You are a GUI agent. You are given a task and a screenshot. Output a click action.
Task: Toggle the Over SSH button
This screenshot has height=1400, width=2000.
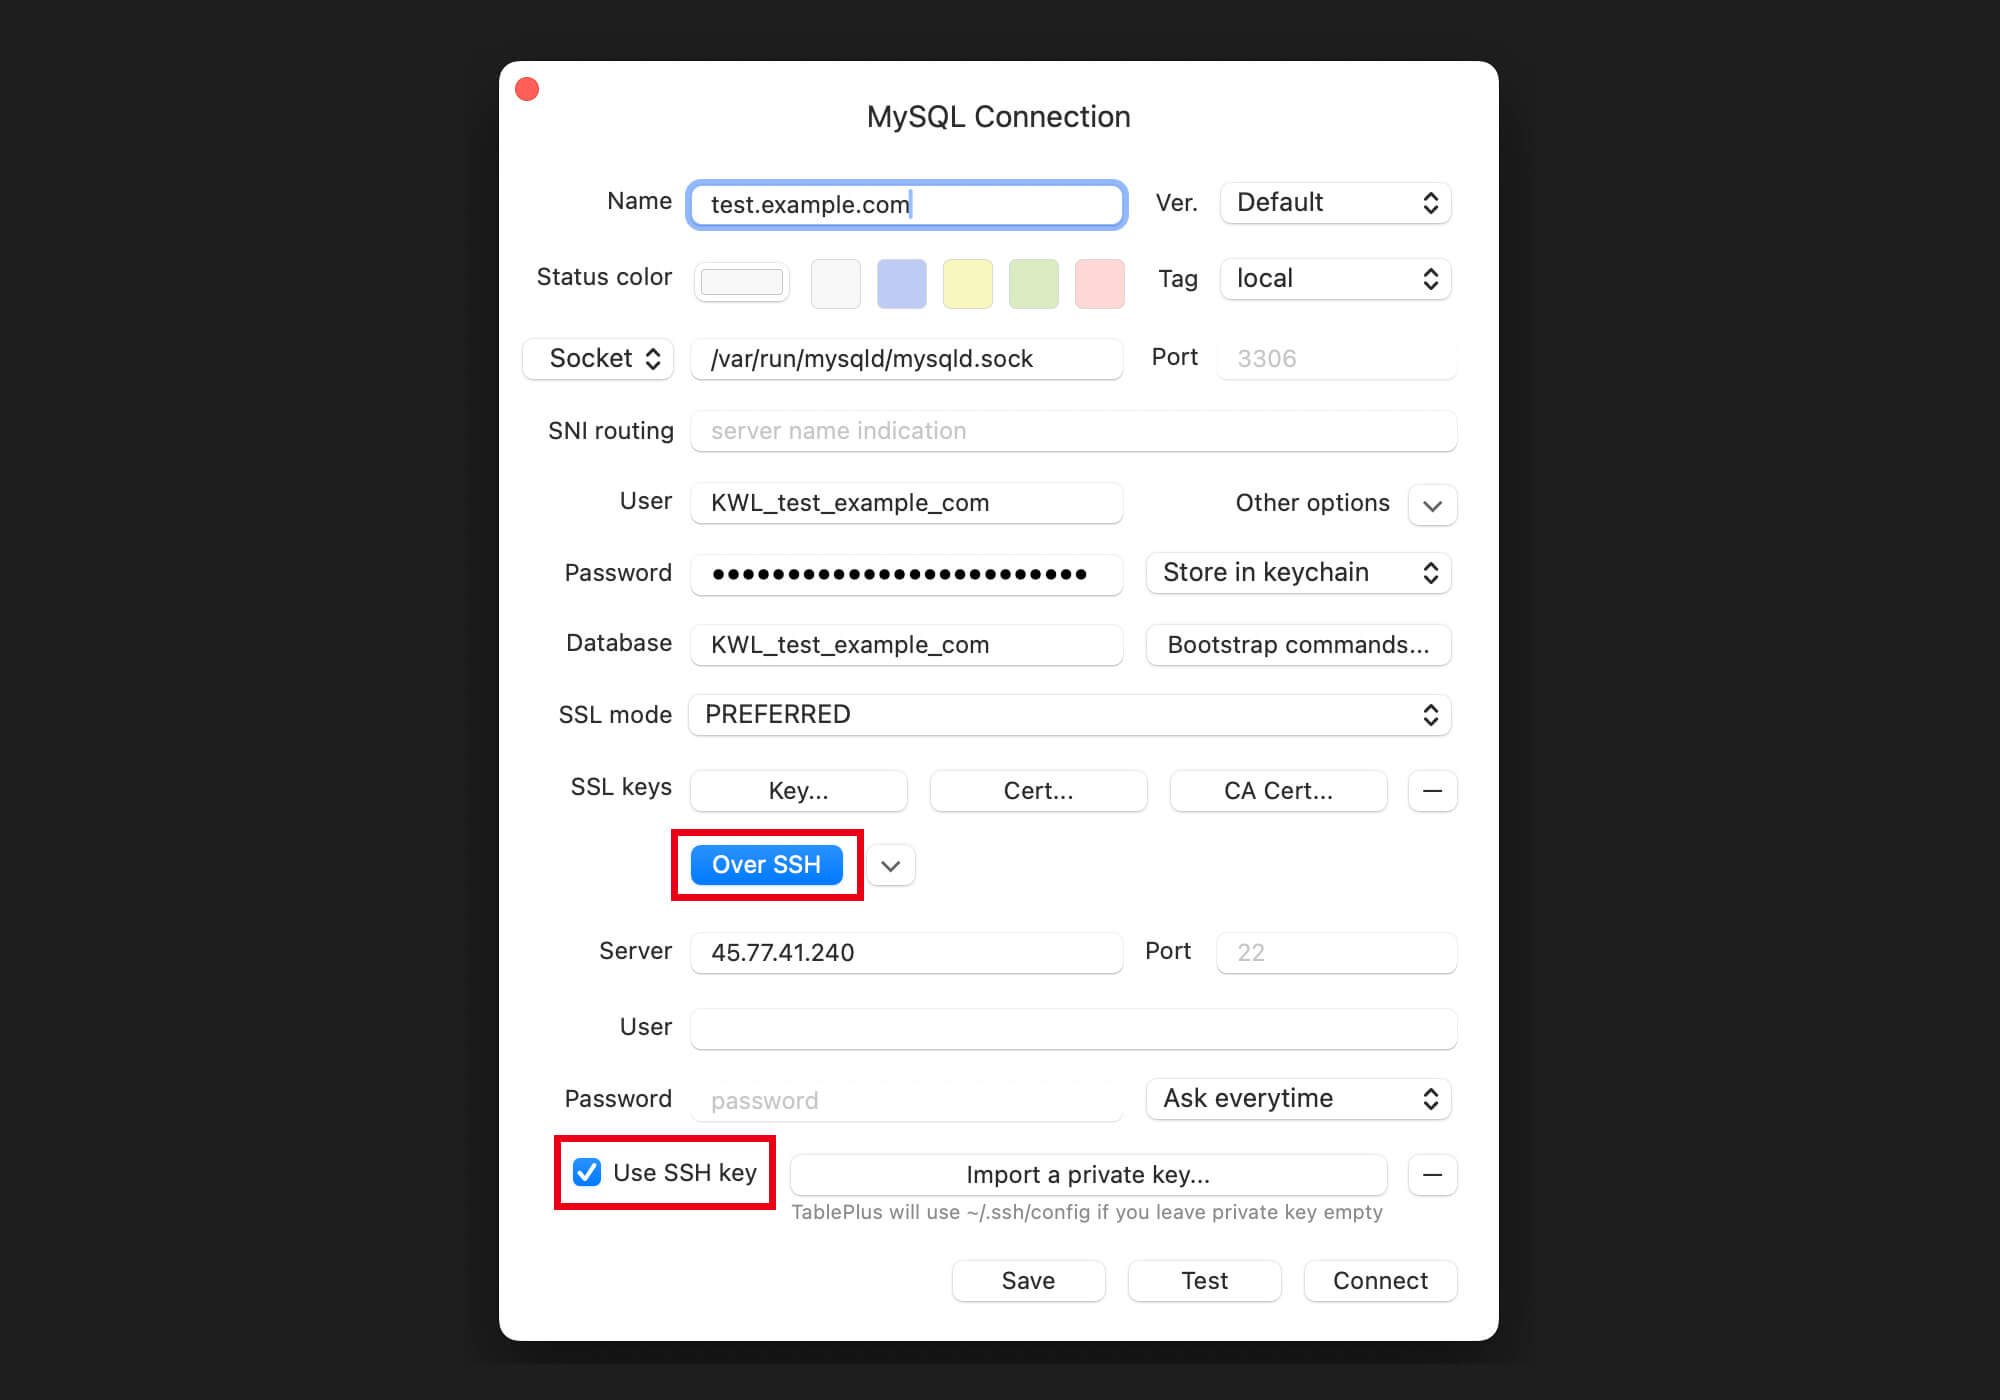[x=766, y=865]
